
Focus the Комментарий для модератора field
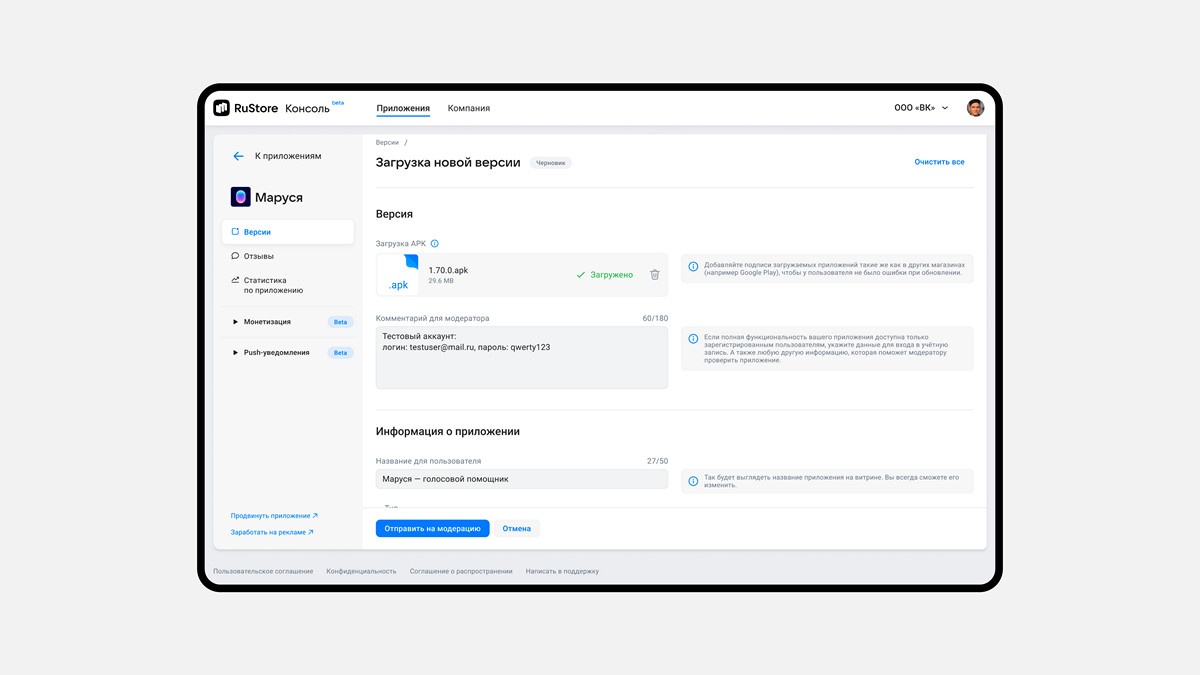click(x=522, y=357)
